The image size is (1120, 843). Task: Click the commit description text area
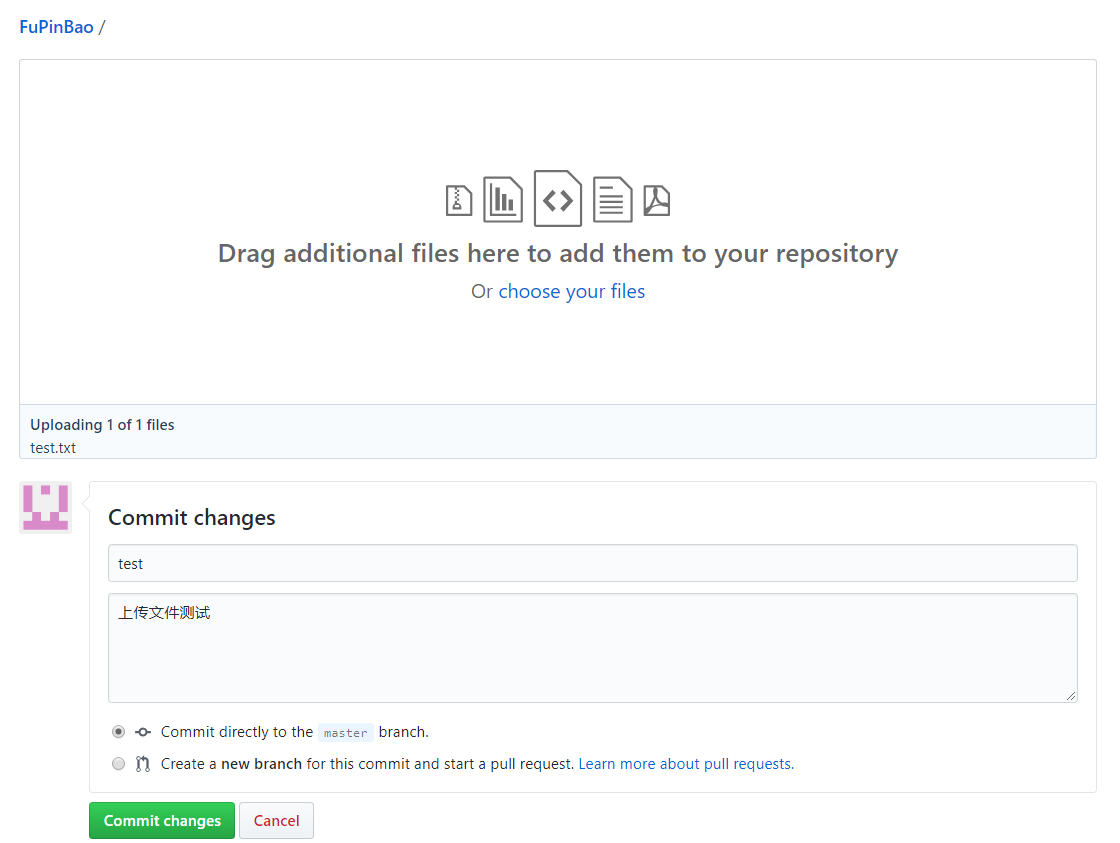pos(592,648)
